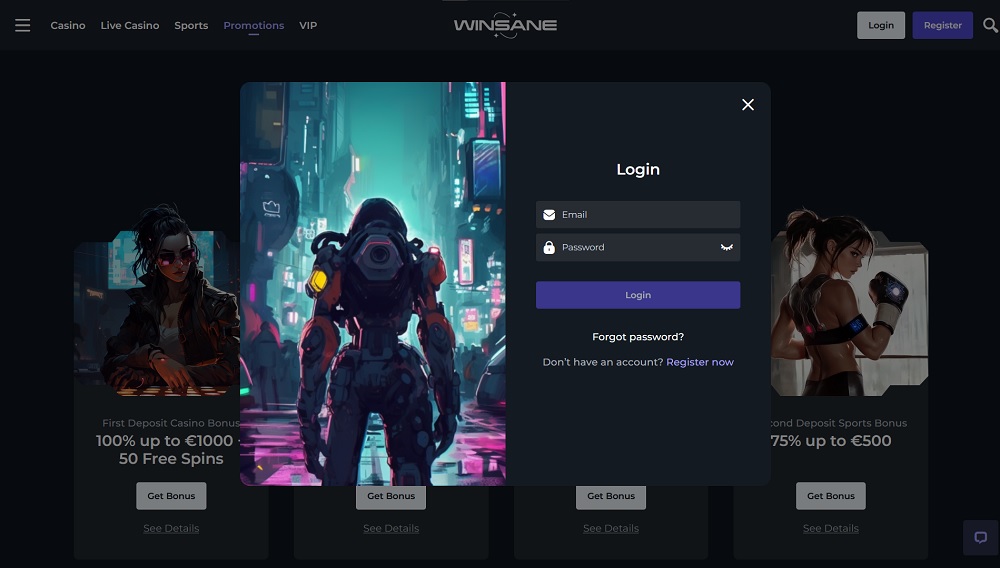Click the Forgot password? link
This screenshot has width=1000, height=568.
tap(638, 337)
